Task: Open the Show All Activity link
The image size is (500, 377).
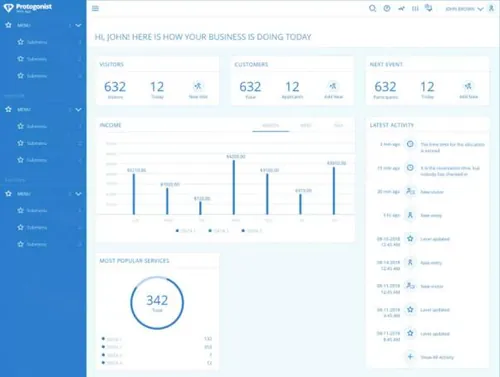Action: tap(437, 357)
